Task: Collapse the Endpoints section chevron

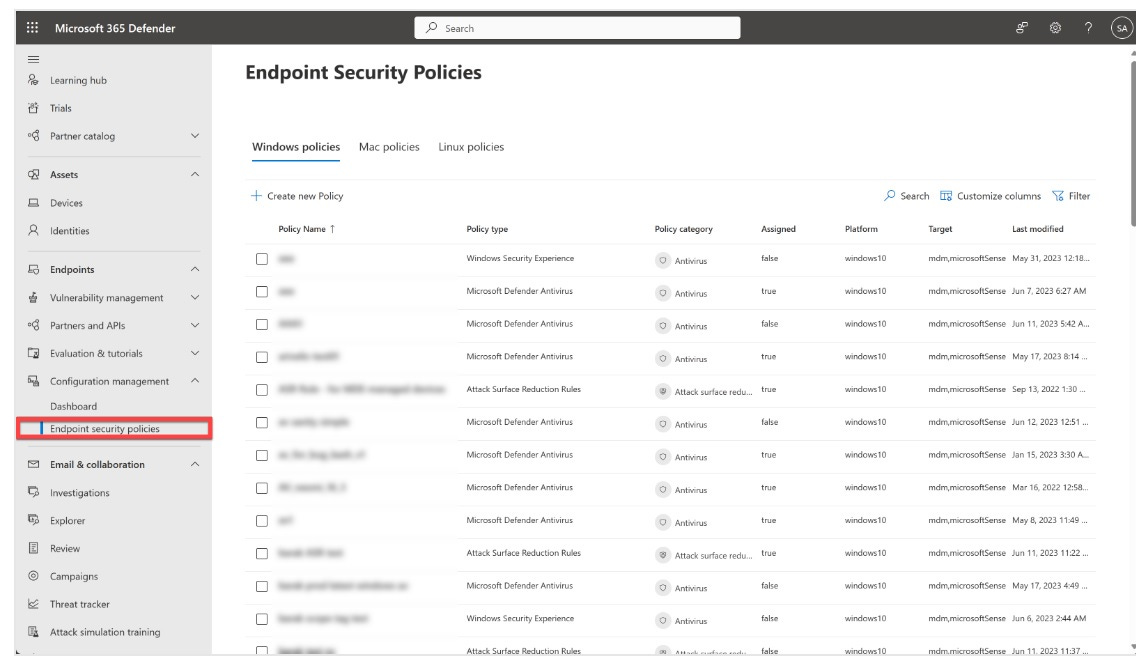Action: point(195,270)
